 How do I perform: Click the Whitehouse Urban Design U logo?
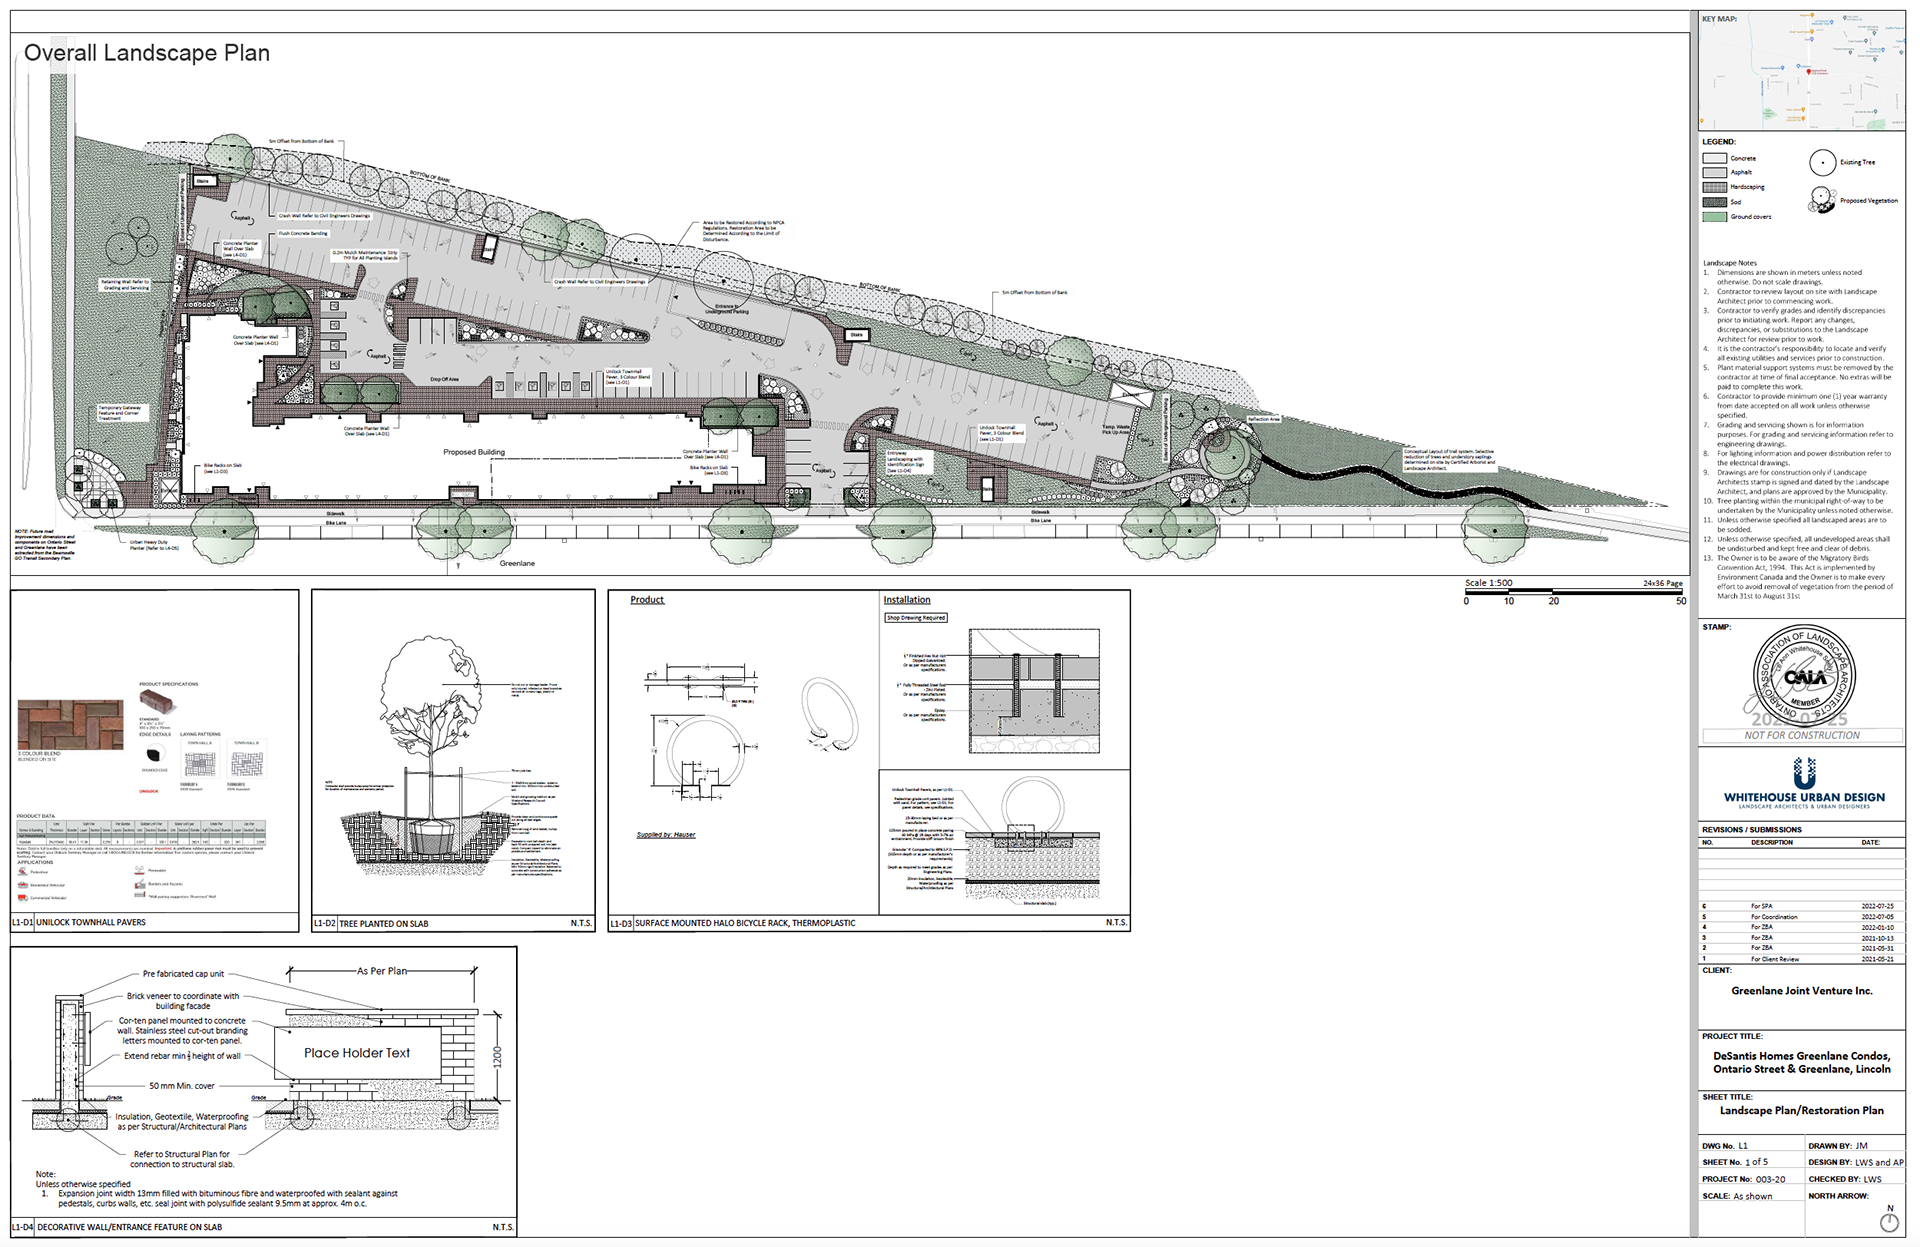(x=1804, y=772)
